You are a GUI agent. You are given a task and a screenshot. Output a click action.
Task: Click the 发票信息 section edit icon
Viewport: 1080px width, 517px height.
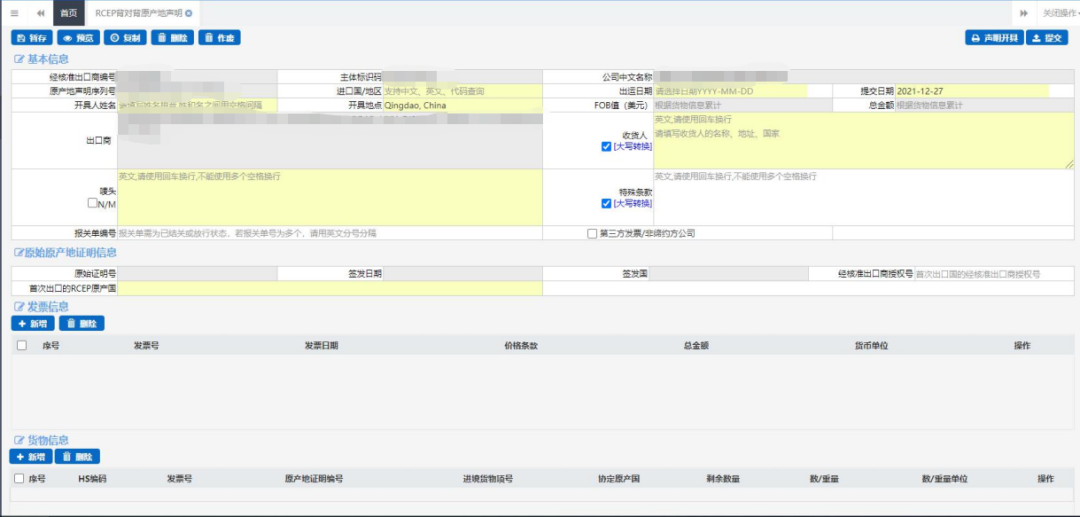[x=19, y=307]
